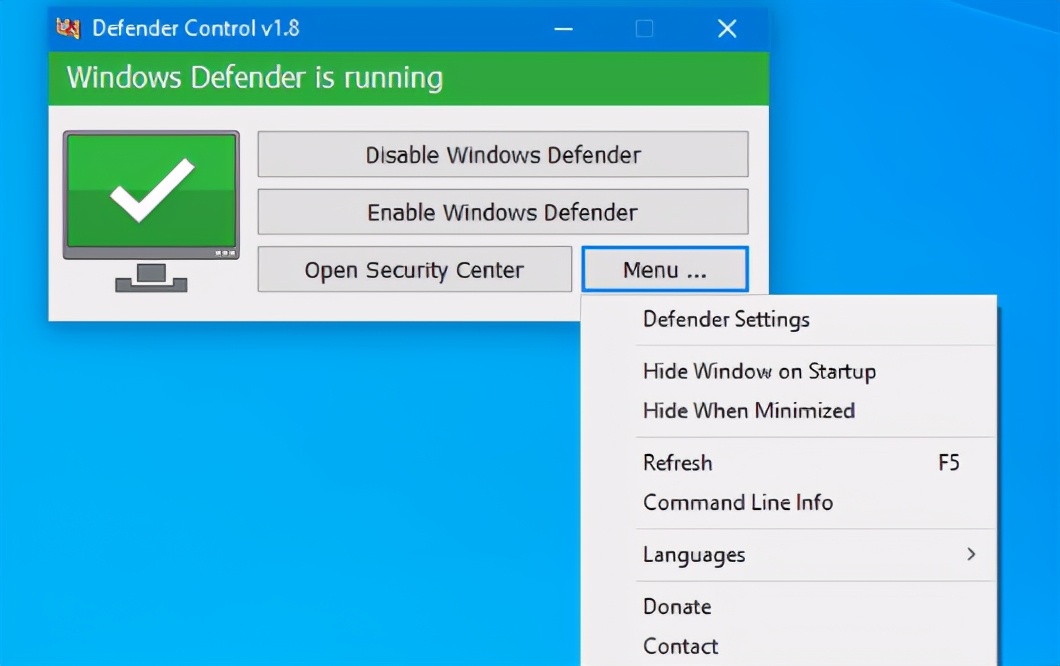Open Security Center via its button
1060x666 pixels.
[x=414, y=270]
